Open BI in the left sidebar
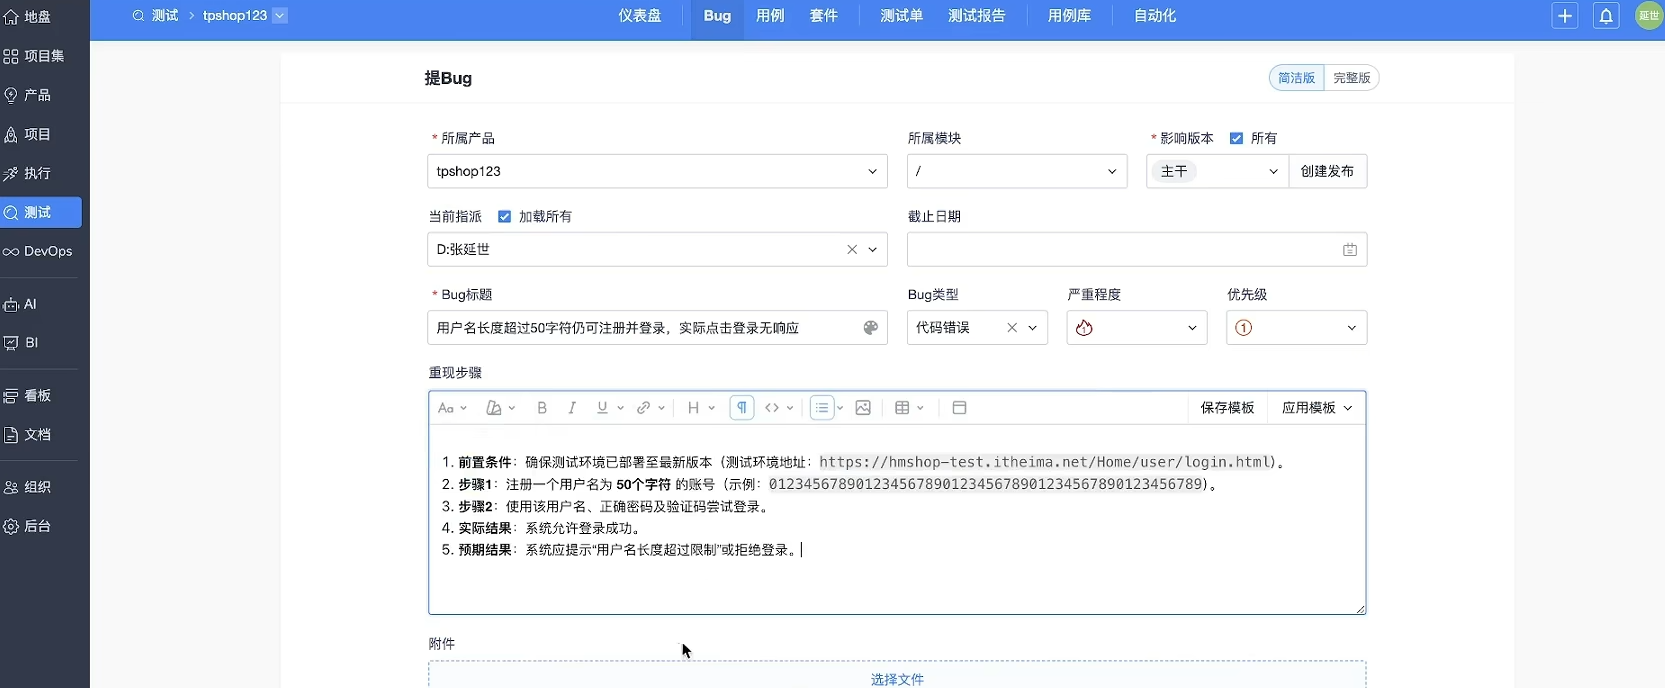The height and width of the screenshot is (688, 1665). point(21,342)
